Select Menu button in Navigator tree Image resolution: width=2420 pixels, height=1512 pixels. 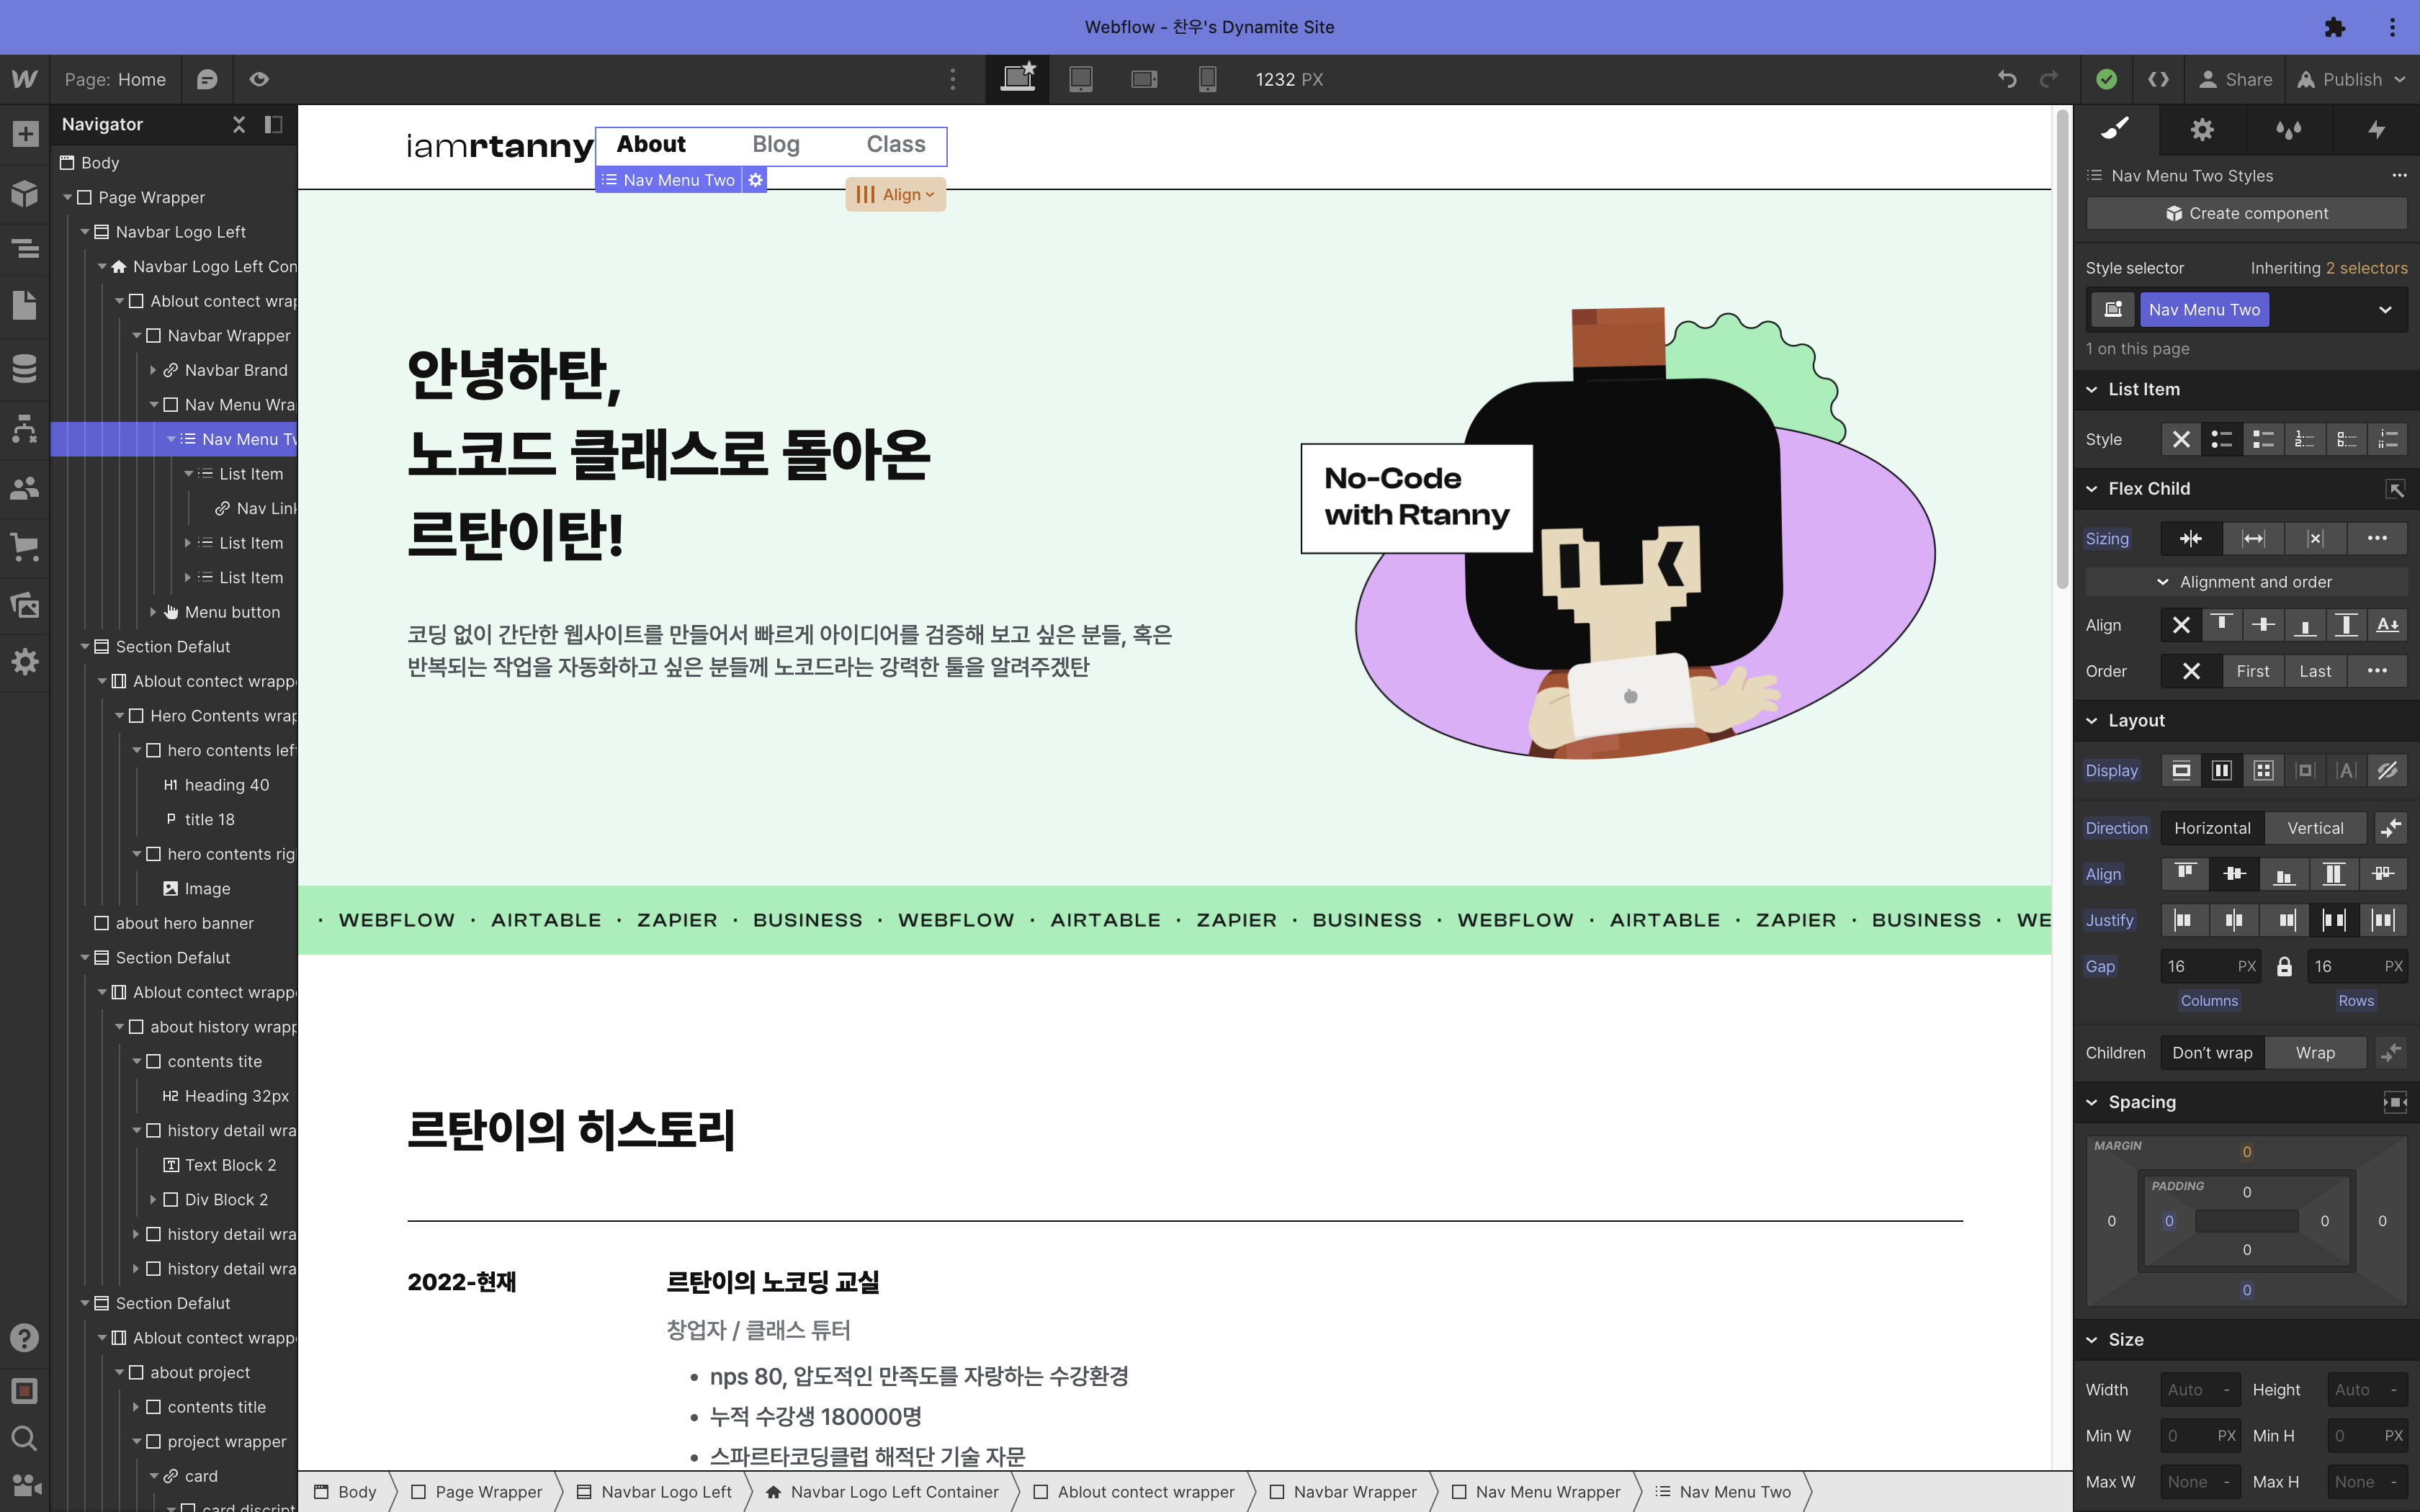coord(232,612)
